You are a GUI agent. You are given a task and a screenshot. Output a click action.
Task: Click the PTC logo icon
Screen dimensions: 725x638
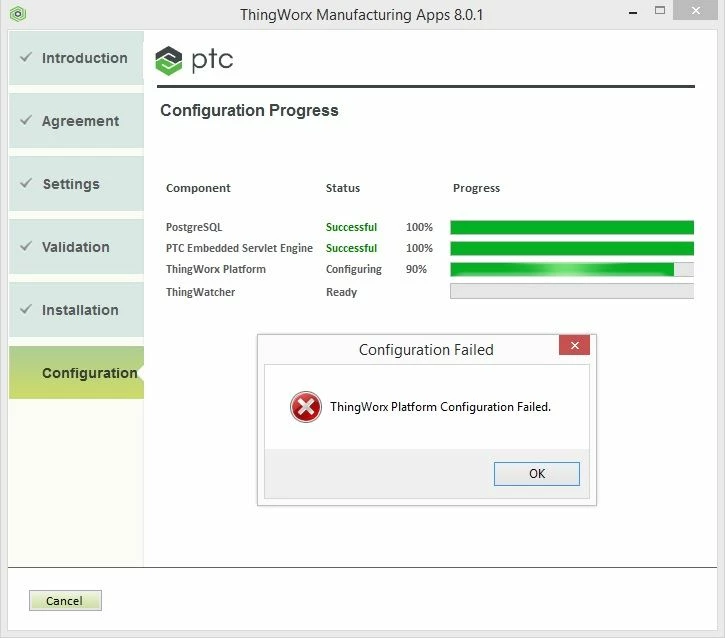[x=169, y=61]
